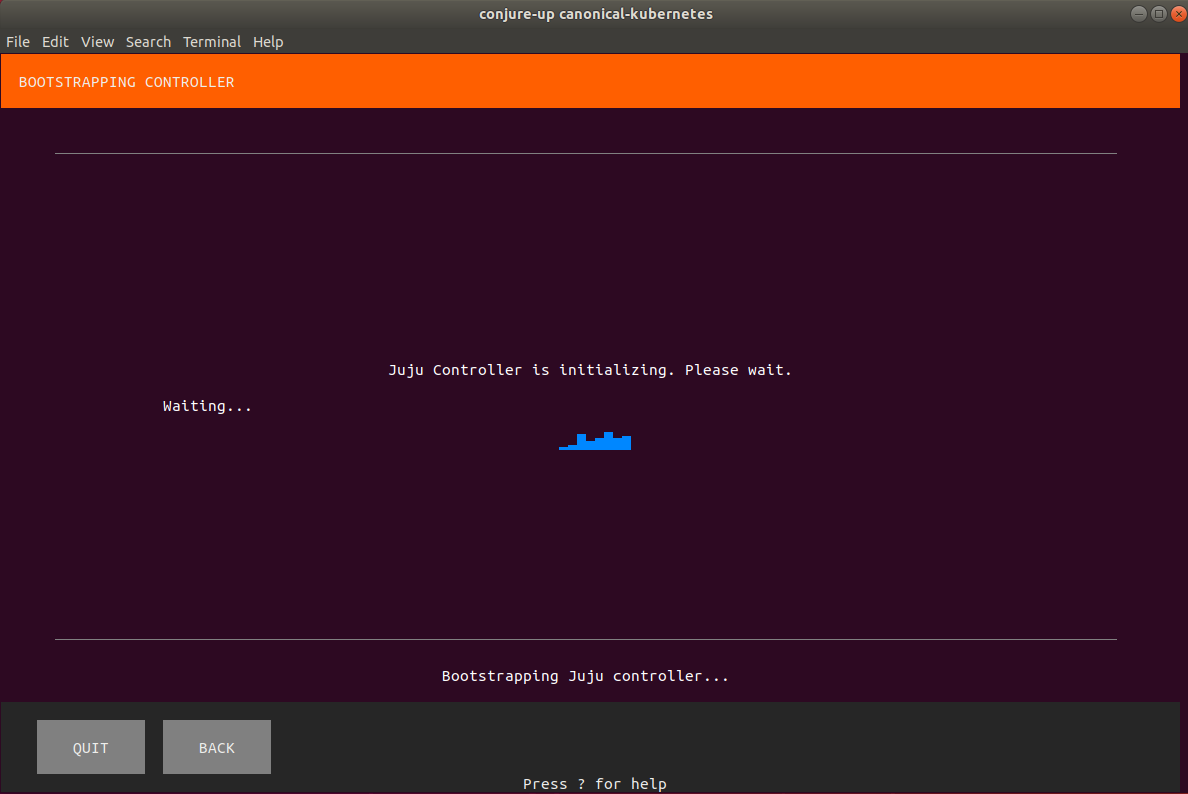The image size is (1188, 794).
Task: Minimize the terminal window
Action: tap(1139, 14)
